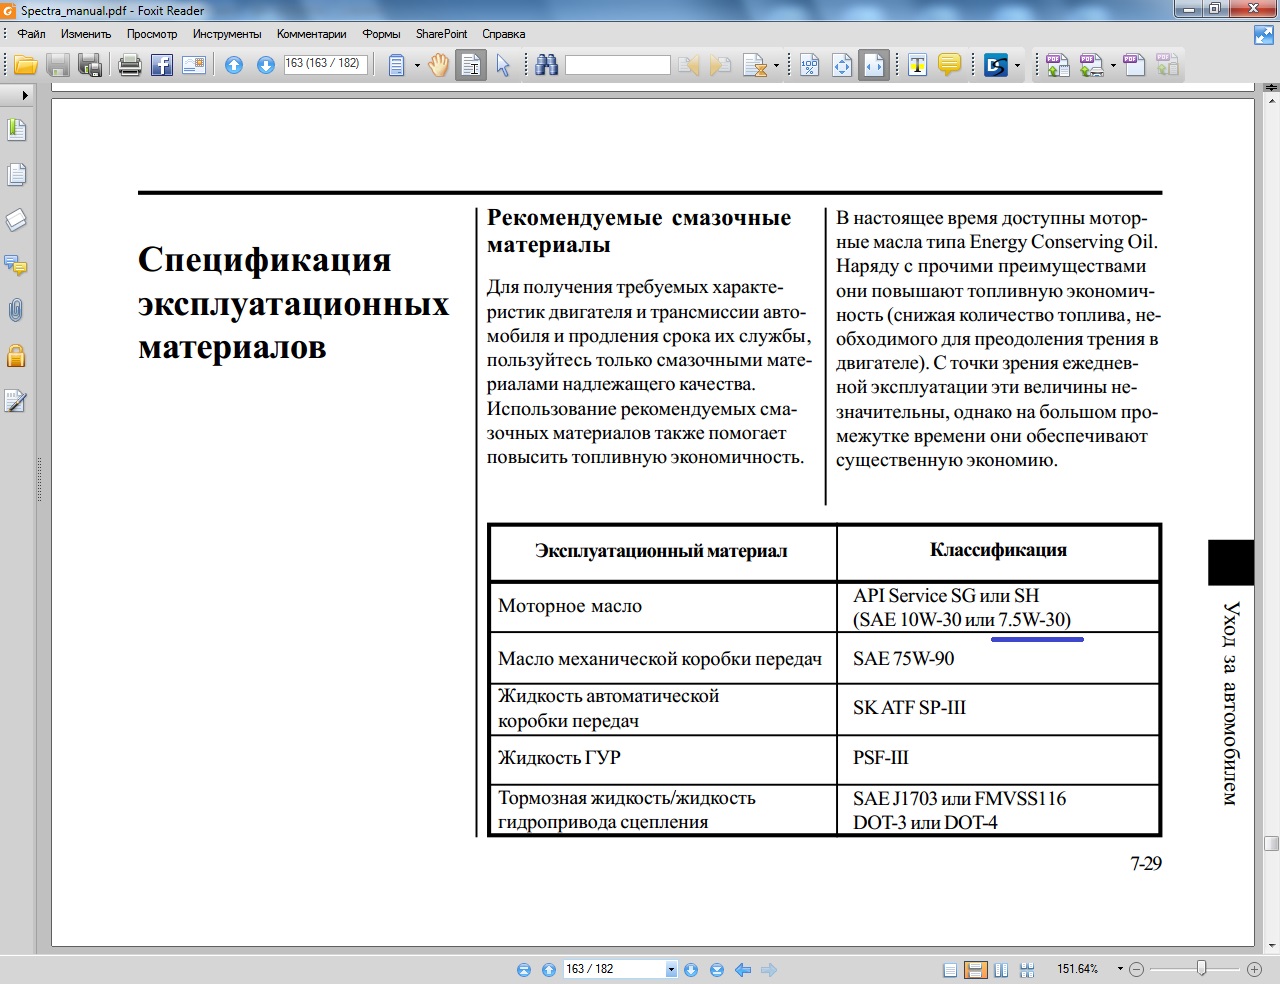1280x984 pixels.
Task: Select the arrow Select Annotation tool
Action: 503,66
